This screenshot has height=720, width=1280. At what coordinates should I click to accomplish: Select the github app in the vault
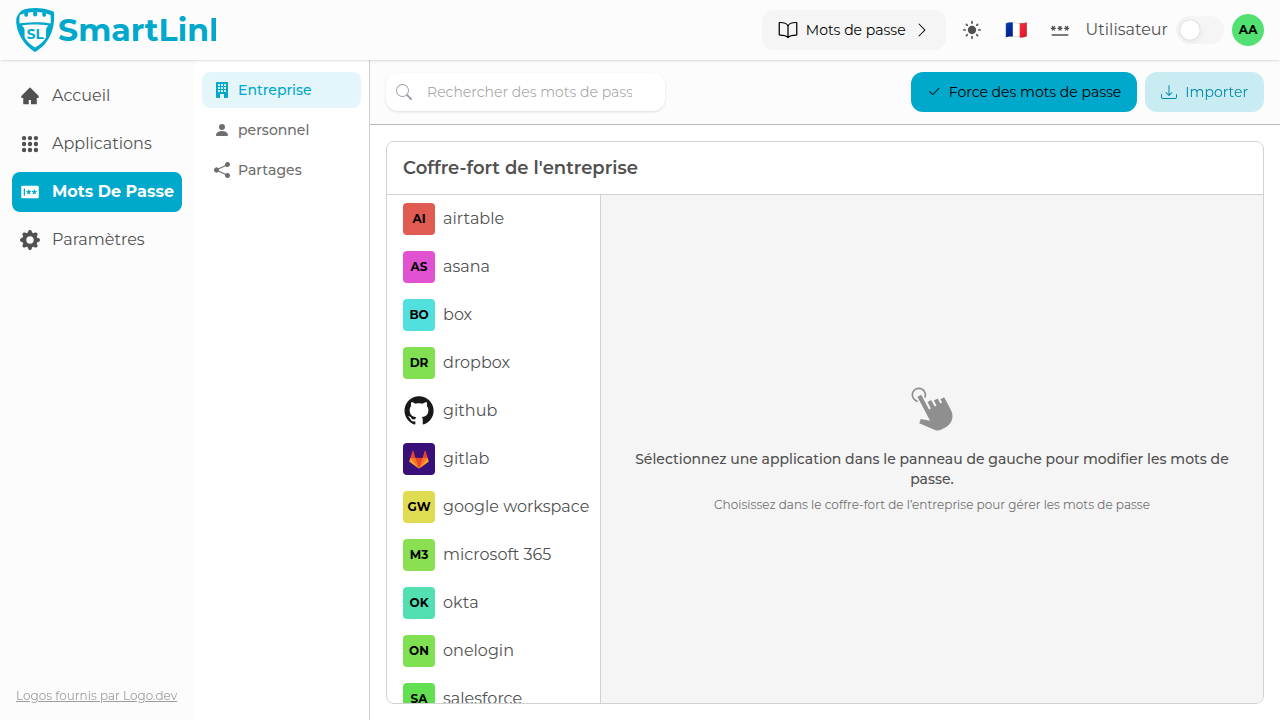(x=469, y=410)
